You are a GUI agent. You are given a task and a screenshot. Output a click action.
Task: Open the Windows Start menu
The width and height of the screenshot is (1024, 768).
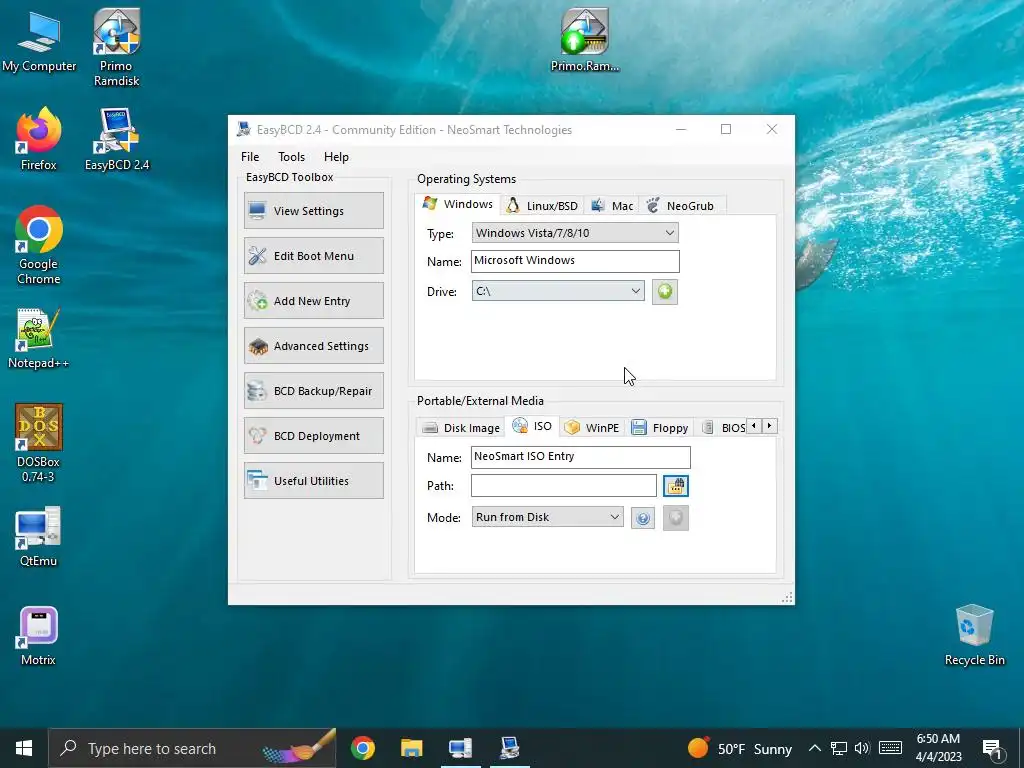point(24,748)
